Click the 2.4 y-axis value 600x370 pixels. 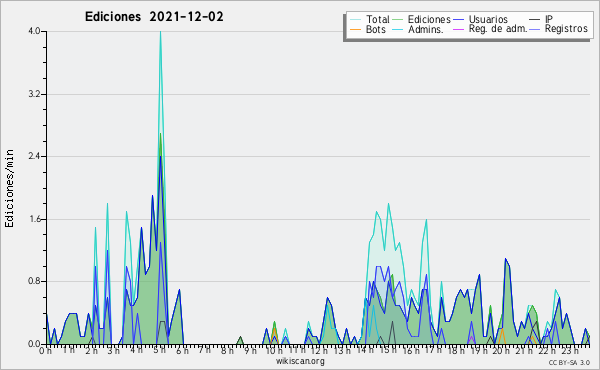(35, 156)
